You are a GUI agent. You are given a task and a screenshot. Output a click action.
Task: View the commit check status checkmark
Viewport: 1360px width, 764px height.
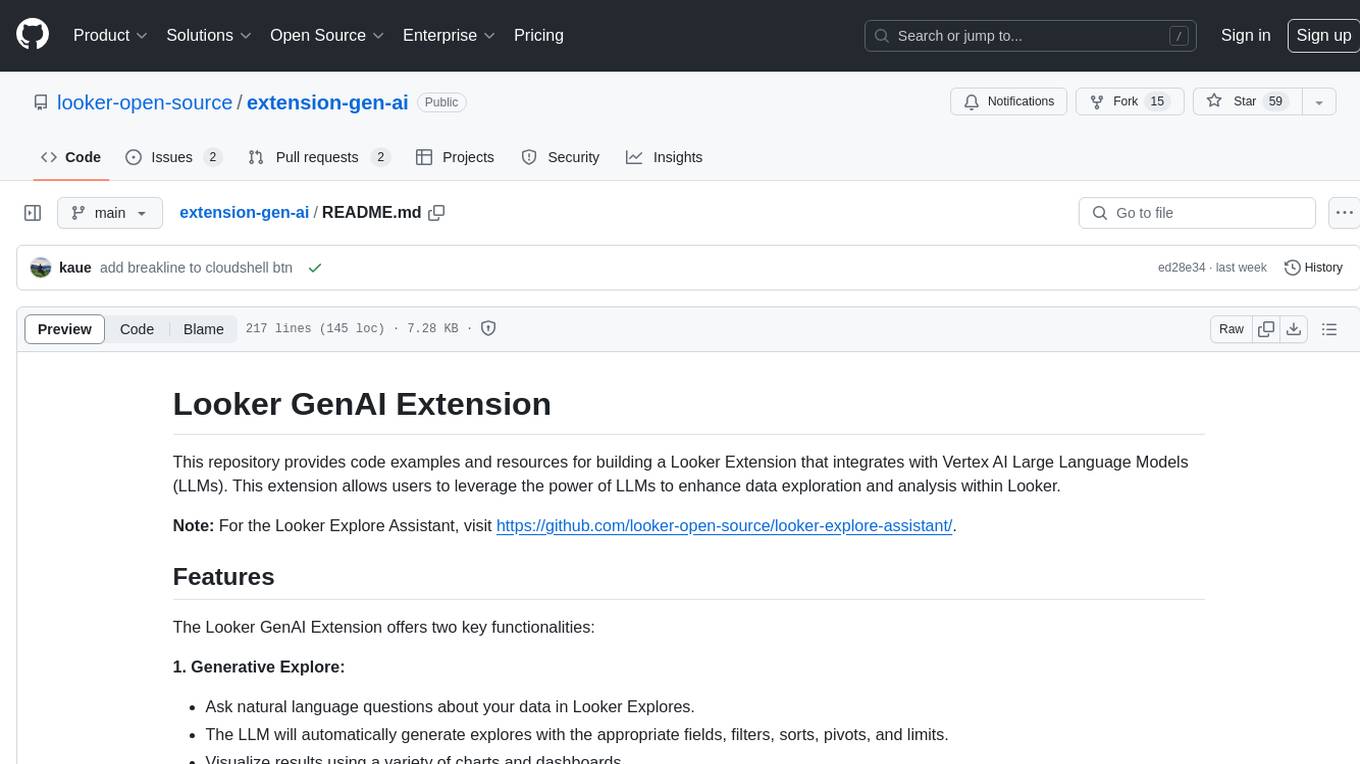pyautogui.click(x=315, y=268)
